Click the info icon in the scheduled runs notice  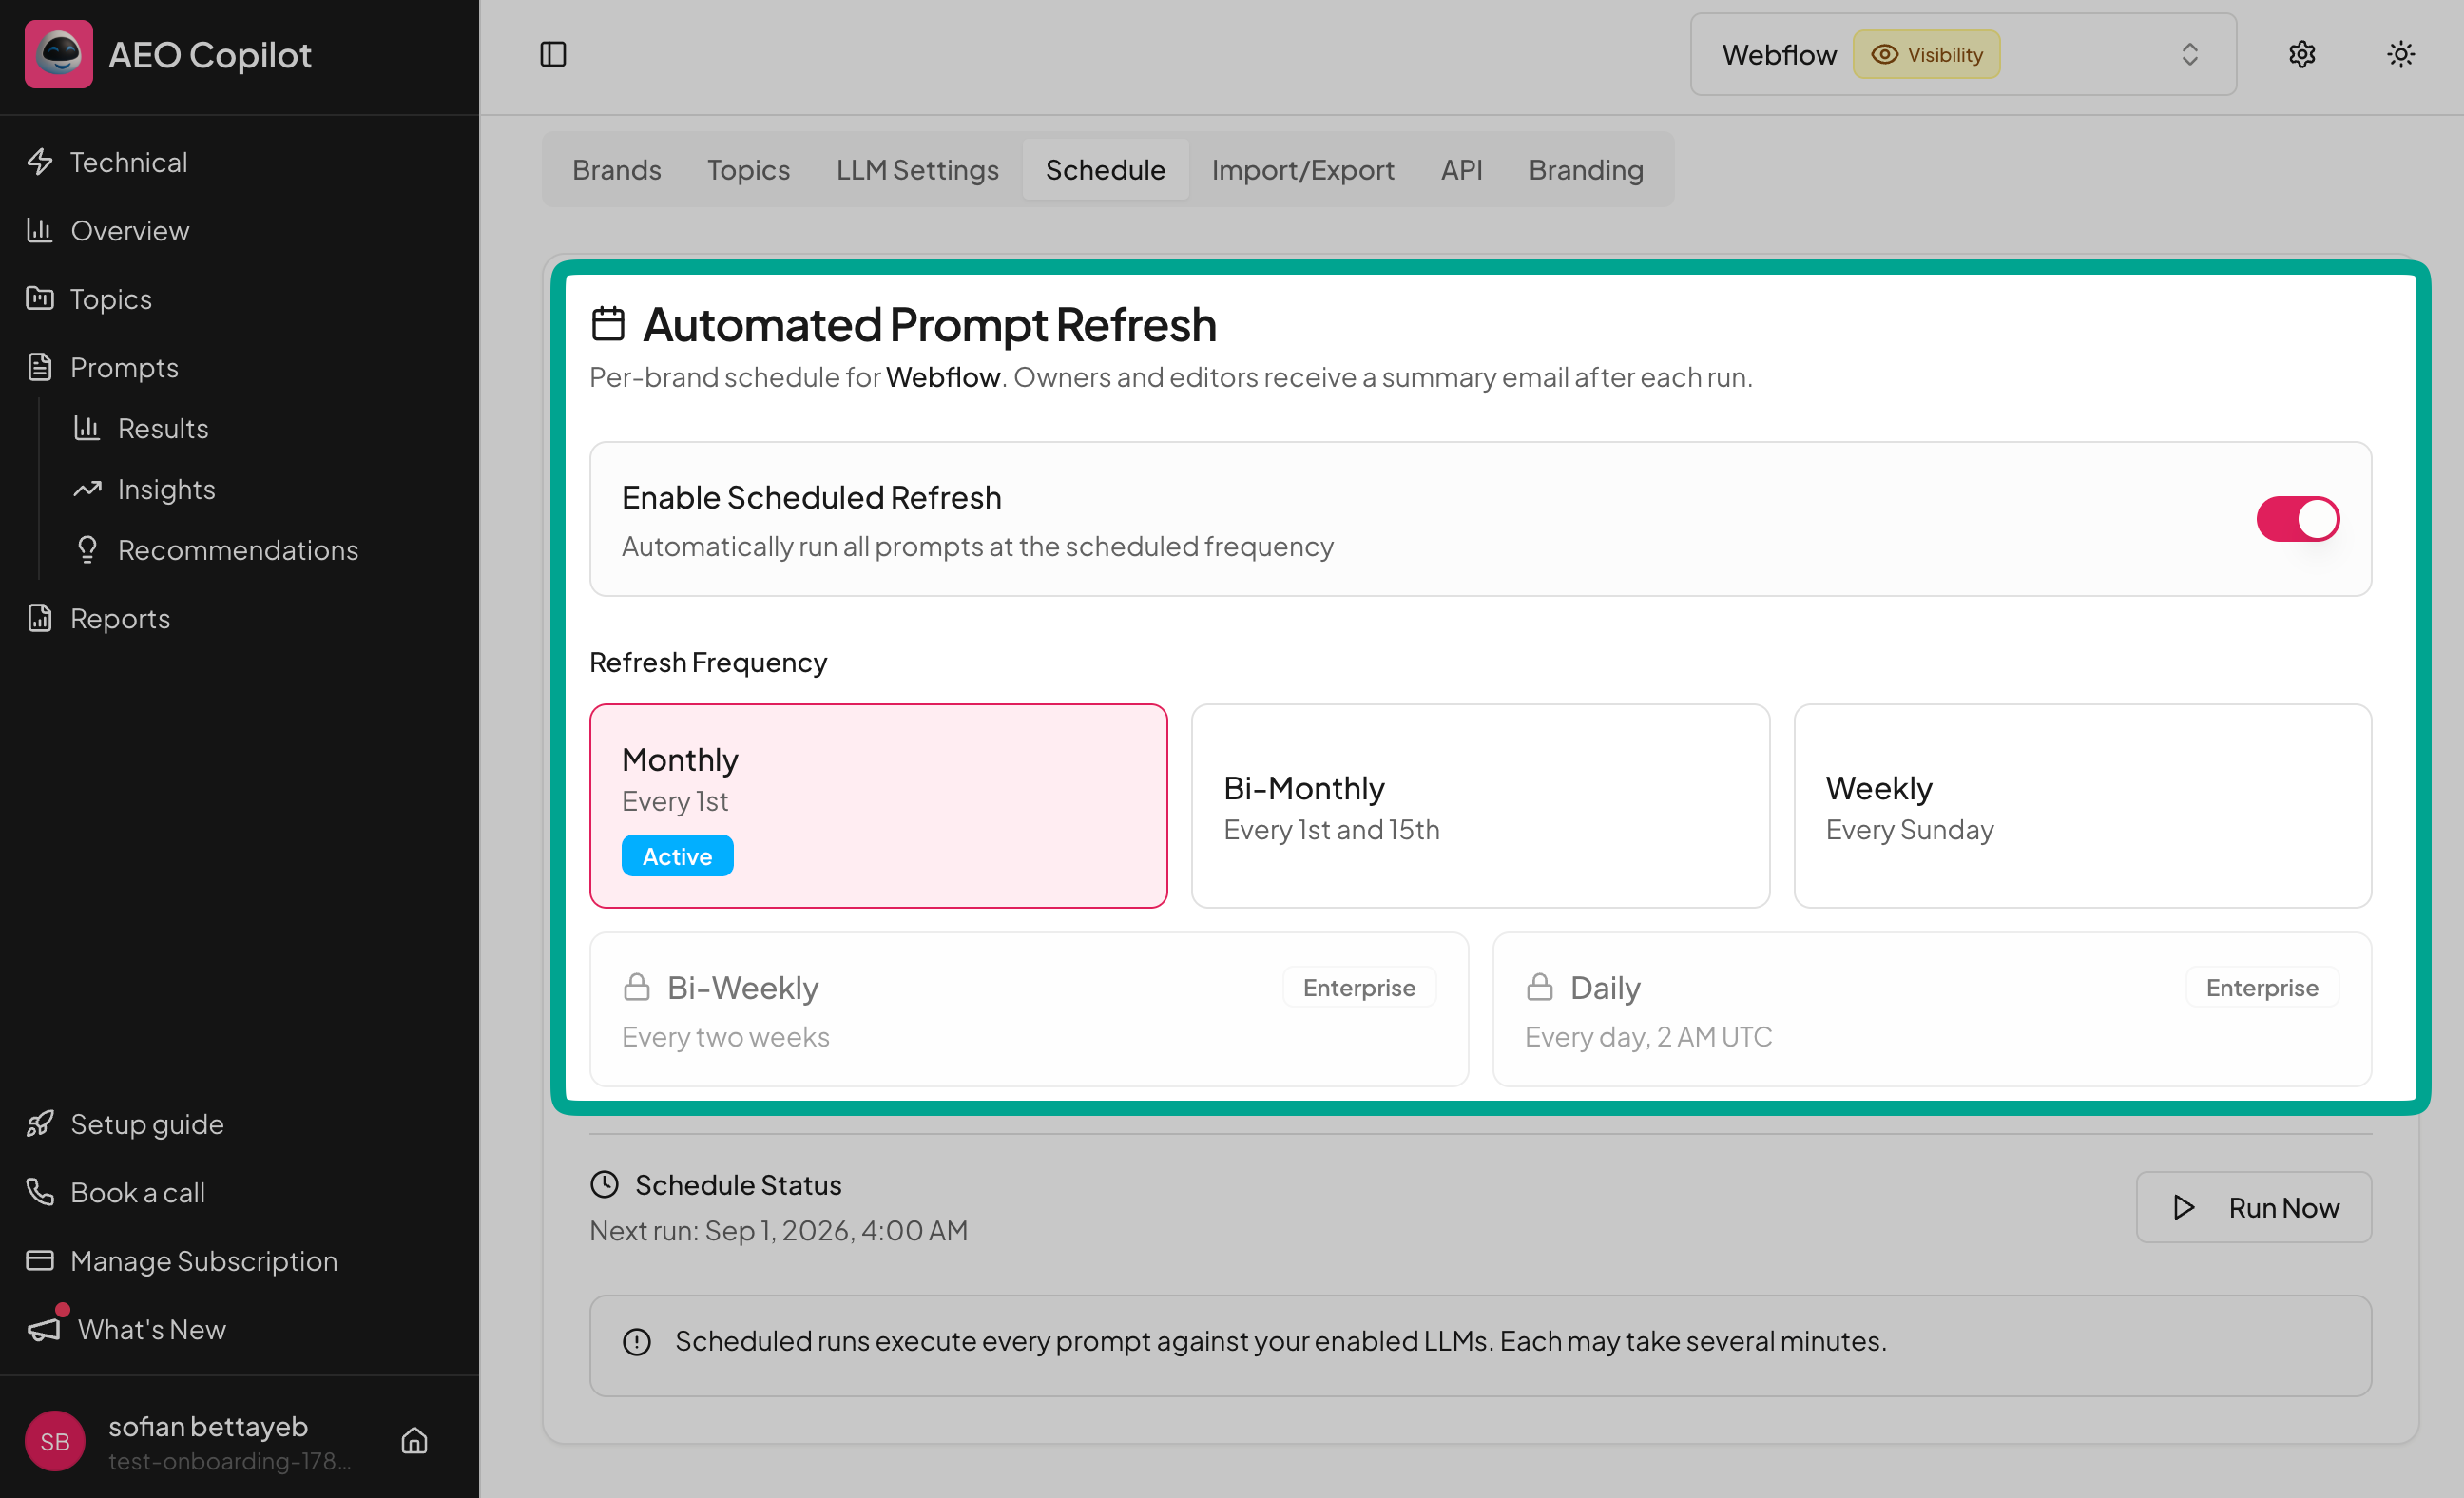[x=636, y=1342]
